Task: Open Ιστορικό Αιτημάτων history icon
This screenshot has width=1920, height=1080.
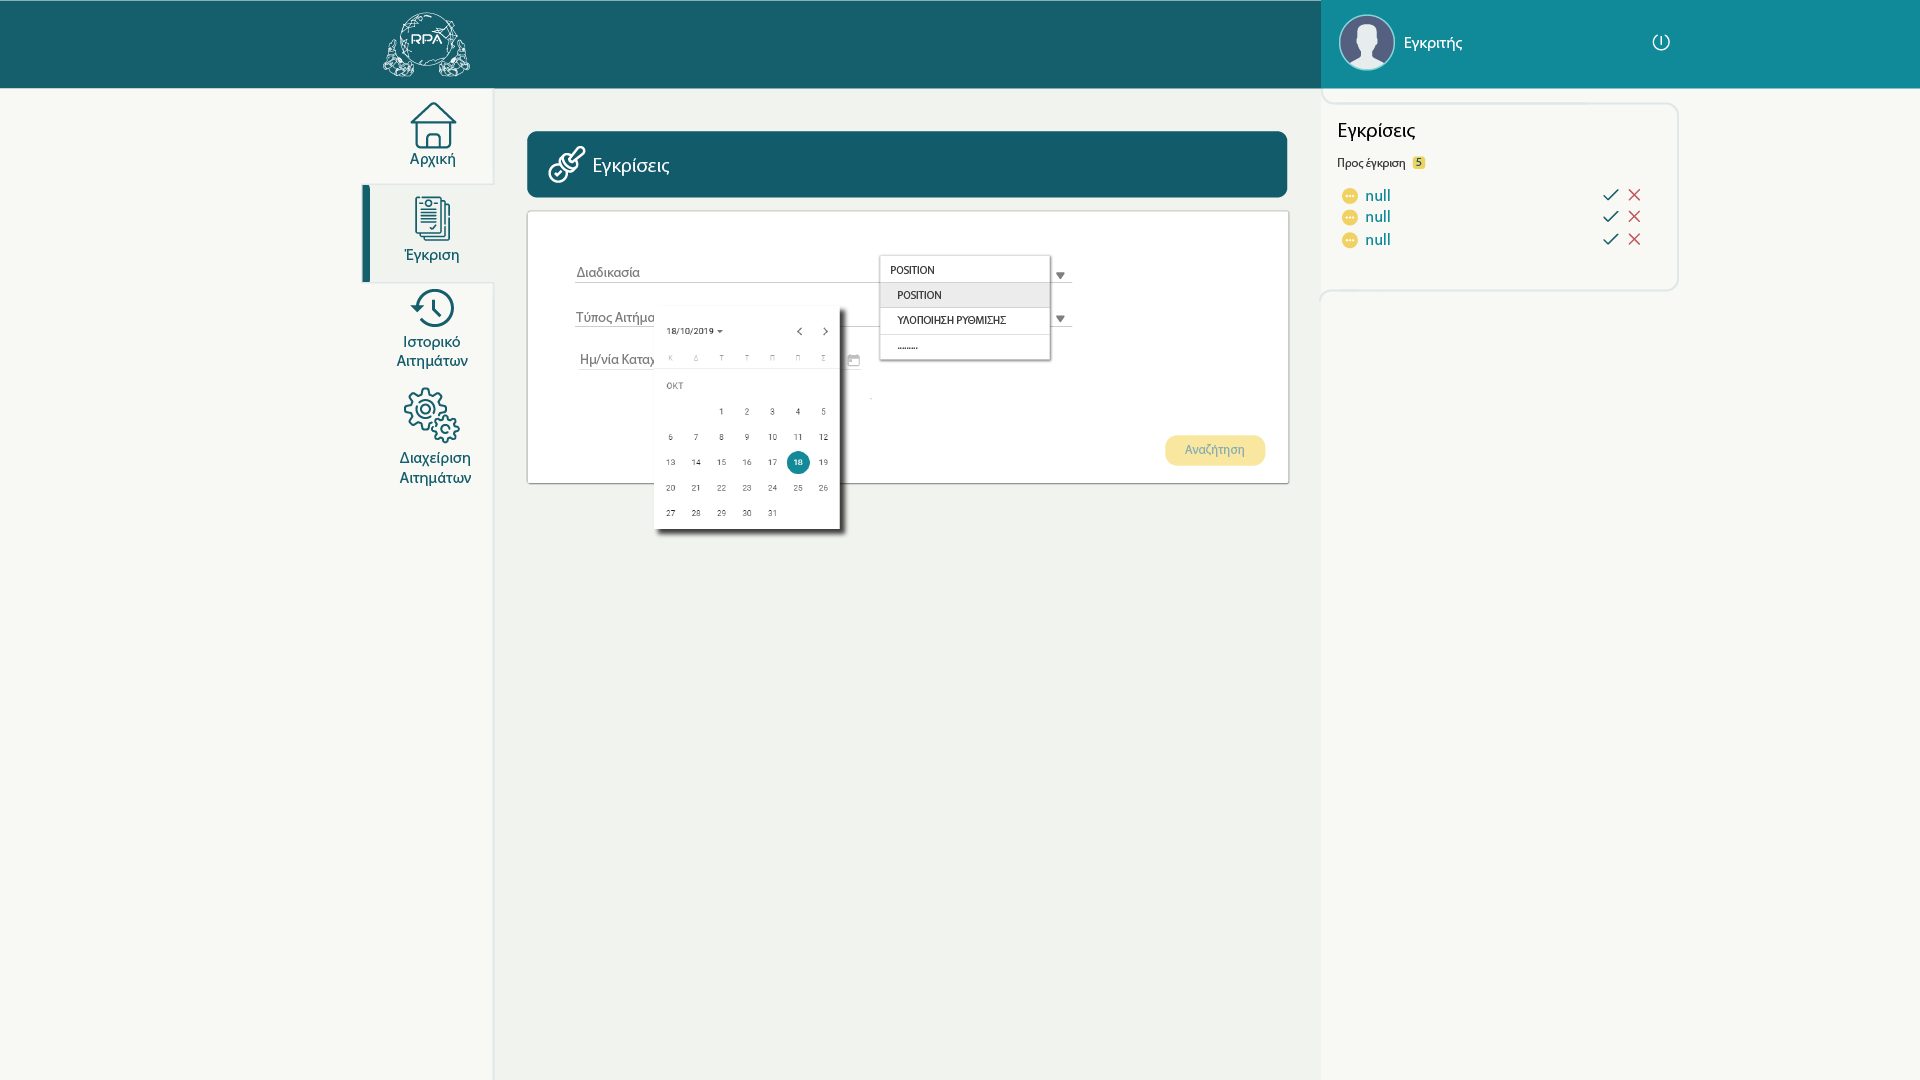Action: (x=432, y=308)
